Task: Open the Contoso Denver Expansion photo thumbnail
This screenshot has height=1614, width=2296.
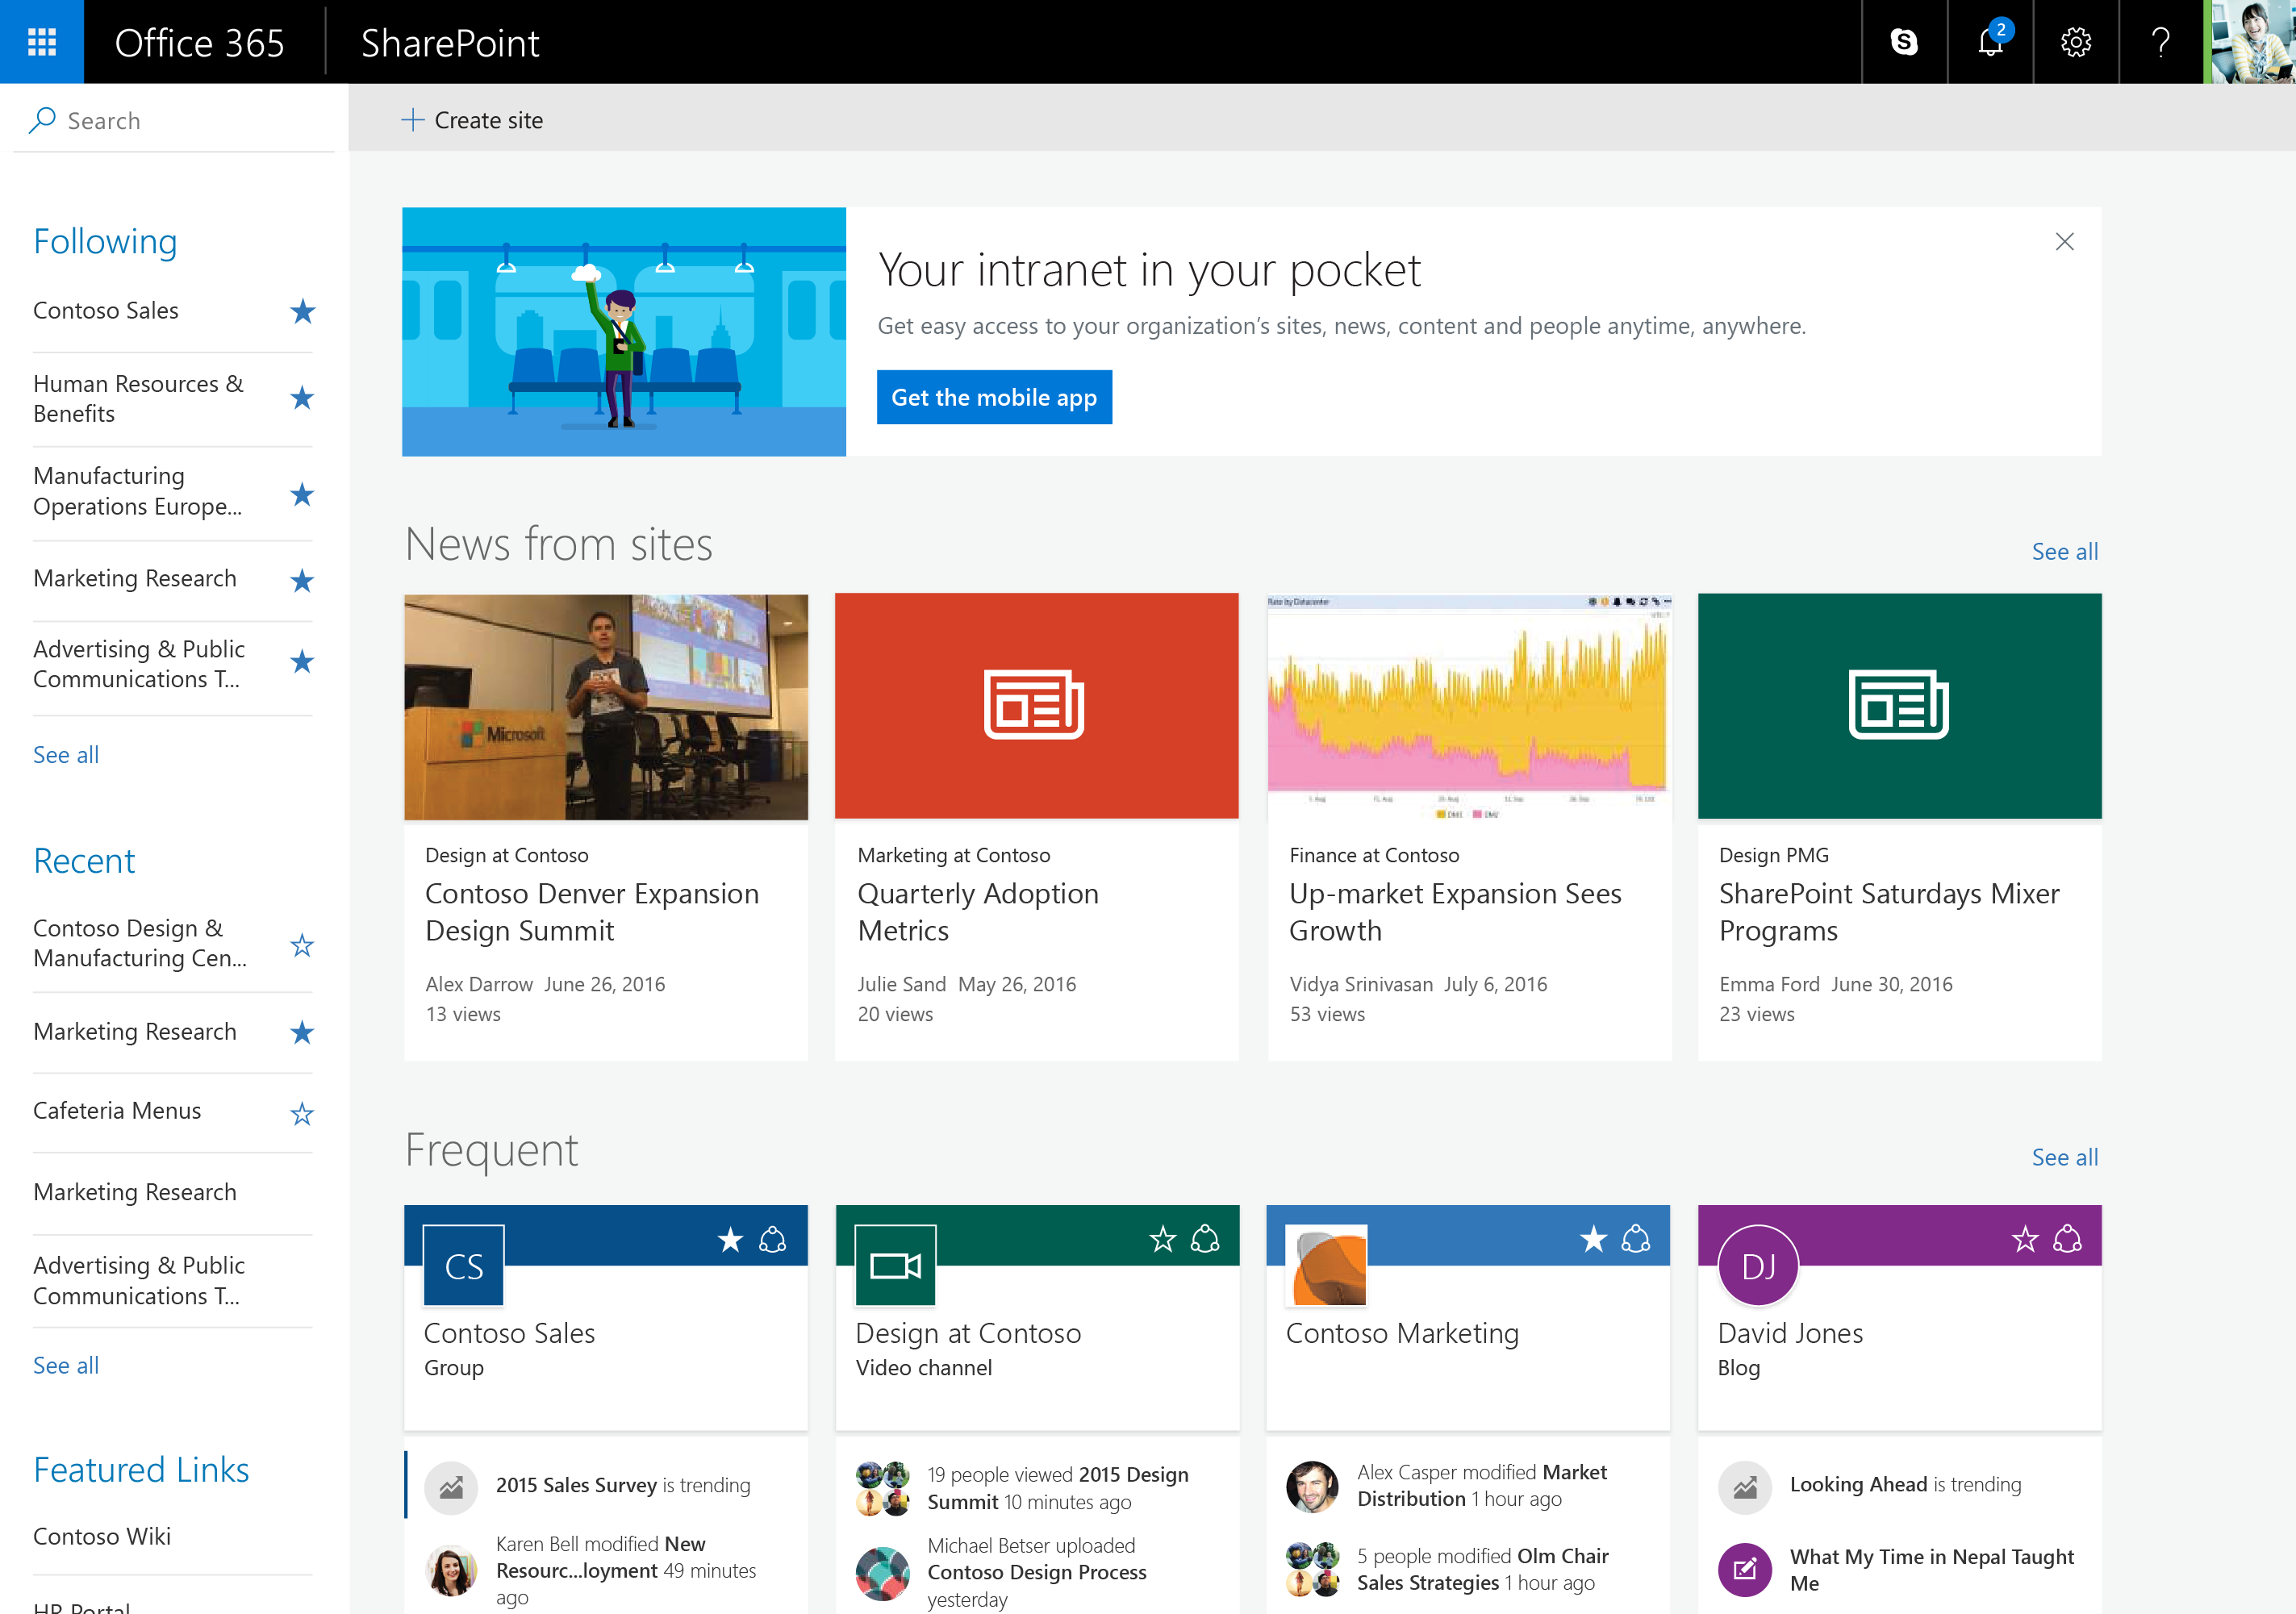Action: (x=606, y=707)
